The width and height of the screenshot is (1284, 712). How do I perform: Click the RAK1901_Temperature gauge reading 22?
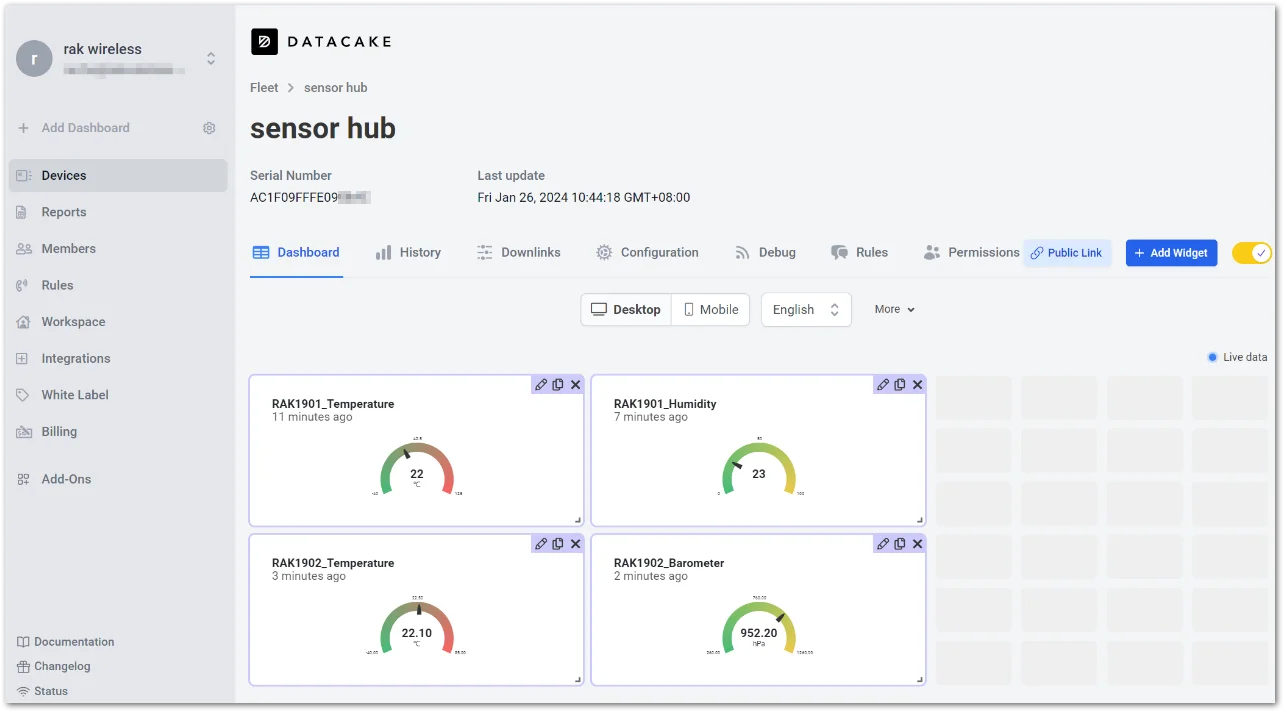coord(417,469)
